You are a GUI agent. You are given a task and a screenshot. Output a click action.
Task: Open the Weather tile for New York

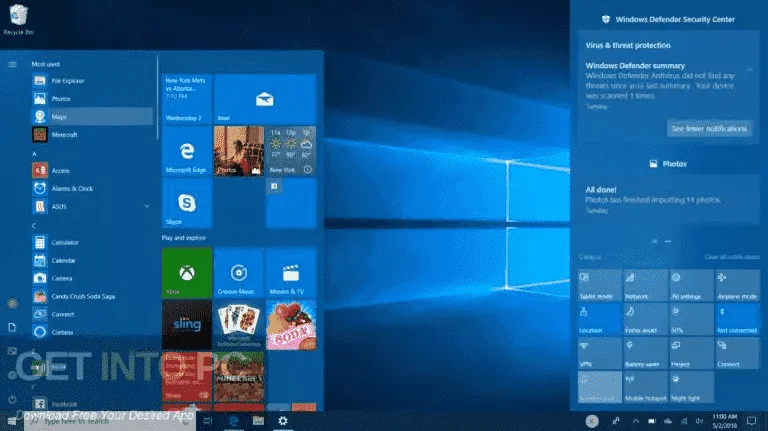pos(291,151)
